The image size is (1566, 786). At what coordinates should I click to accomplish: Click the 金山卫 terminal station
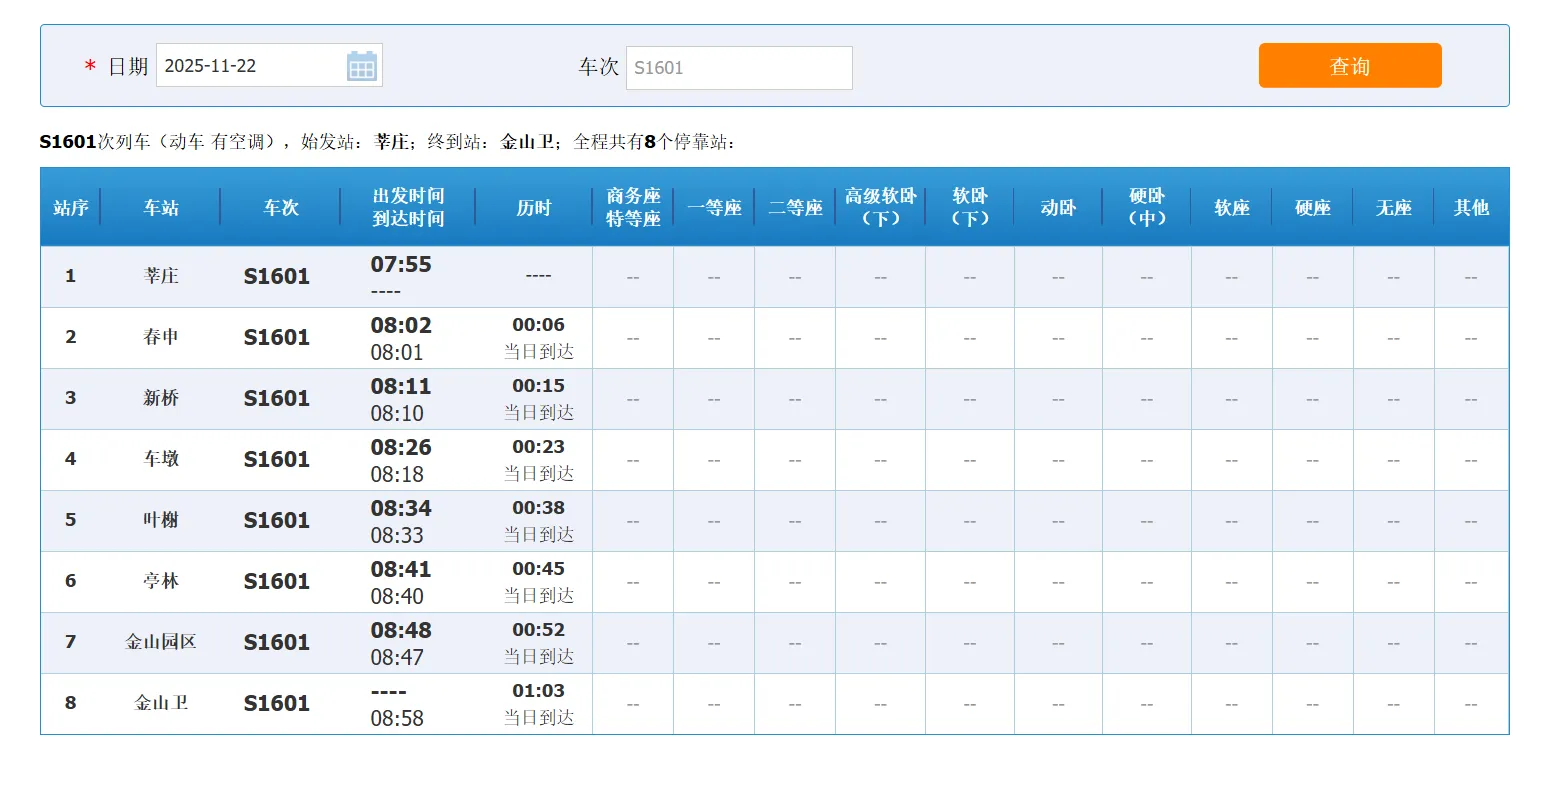tap(161, 703)
